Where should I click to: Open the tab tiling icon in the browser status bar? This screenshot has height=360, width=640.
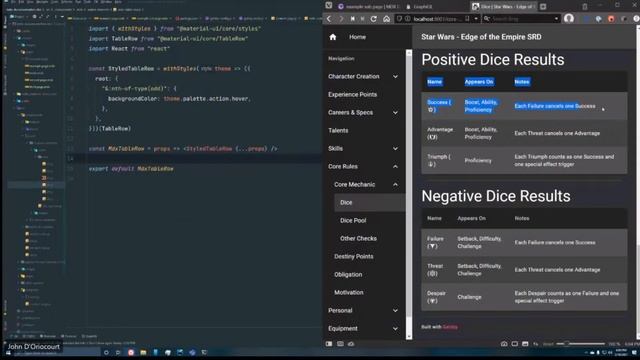pos(515,344)
